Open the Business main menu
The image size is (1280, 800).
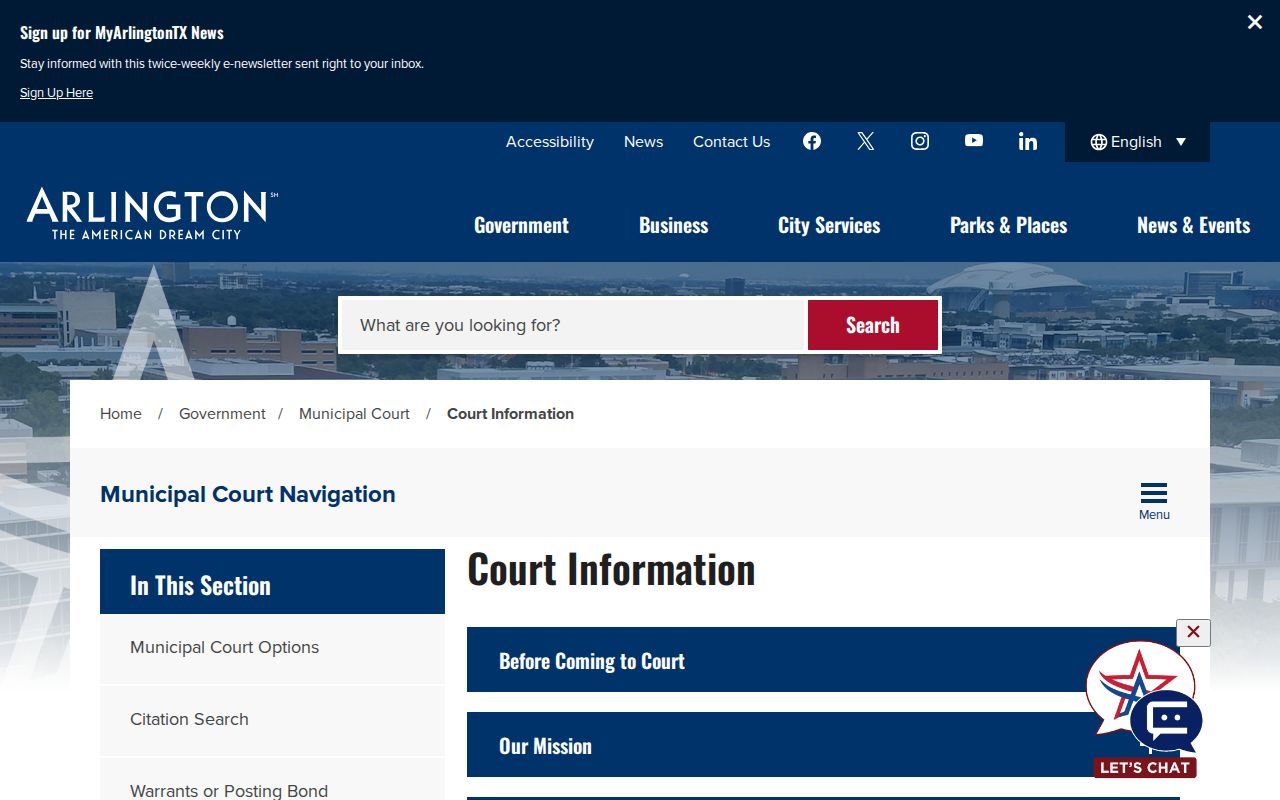coord(674,225)
